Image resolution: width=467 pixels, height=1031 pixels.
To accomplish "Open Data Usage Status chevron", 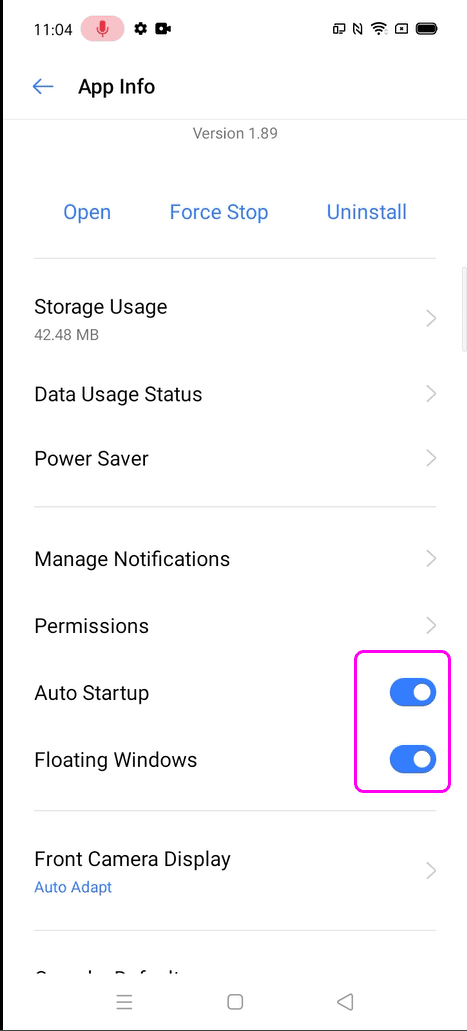I will point(431,394).
